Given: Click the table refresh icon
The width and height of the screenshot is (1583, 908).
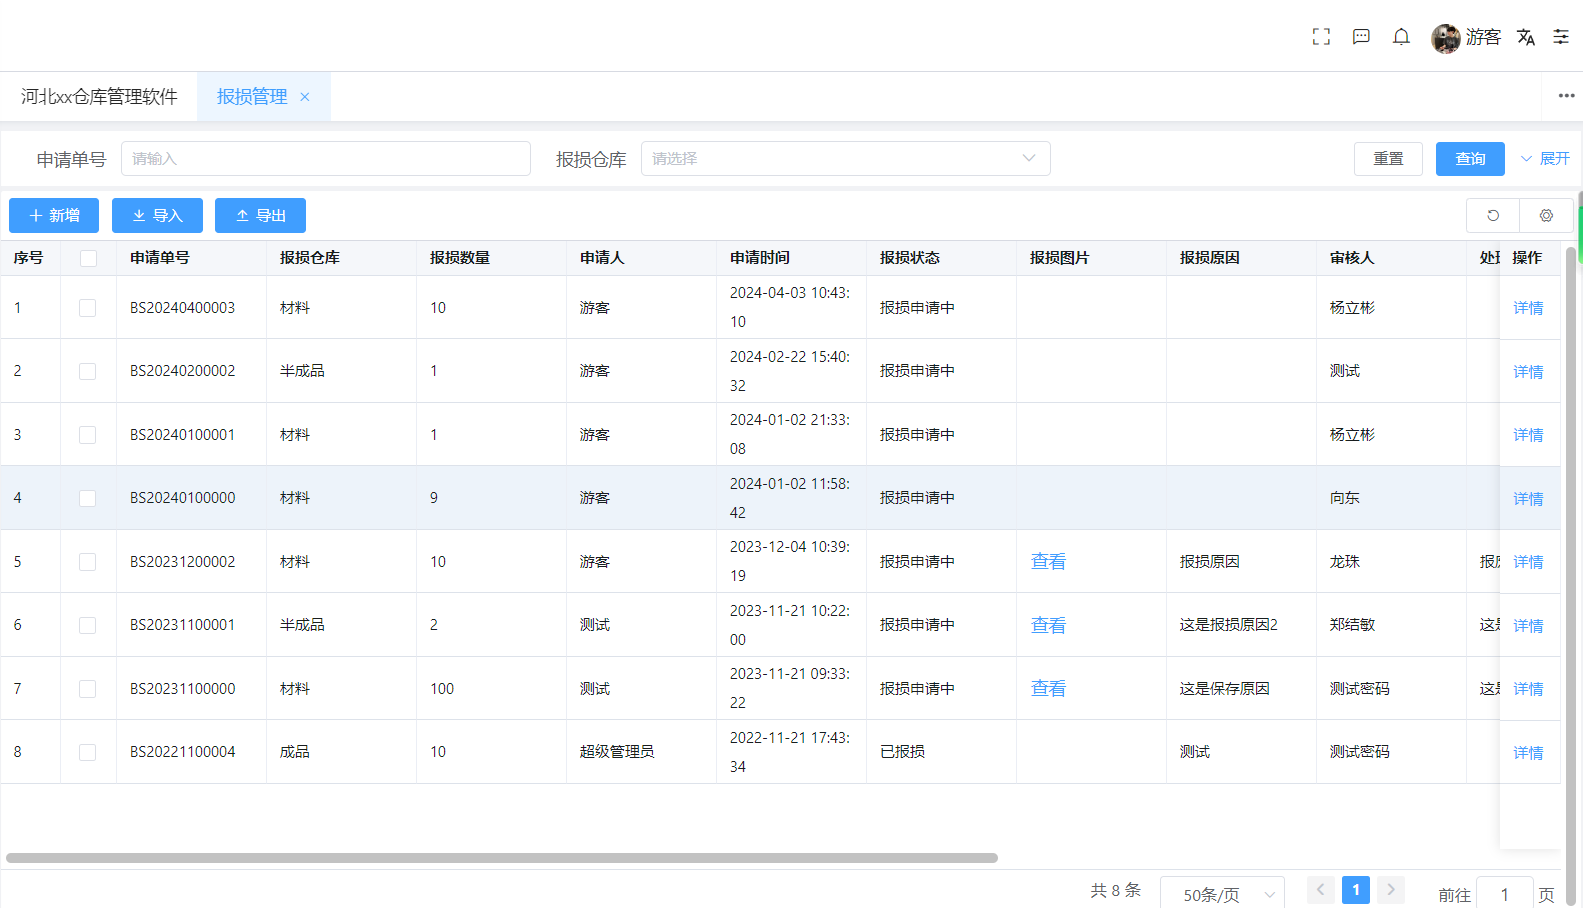Looking at the screenshot, I should pyautogui.click(x=1493, y=216).
